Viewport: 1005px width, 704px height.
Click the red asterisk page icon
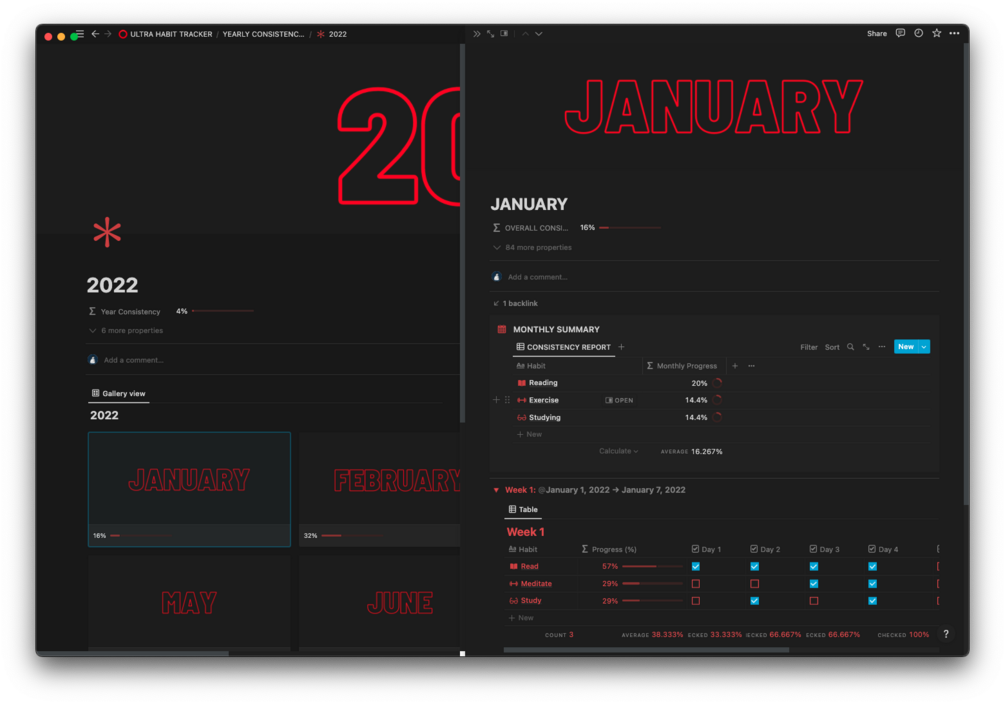coord(107,232)
